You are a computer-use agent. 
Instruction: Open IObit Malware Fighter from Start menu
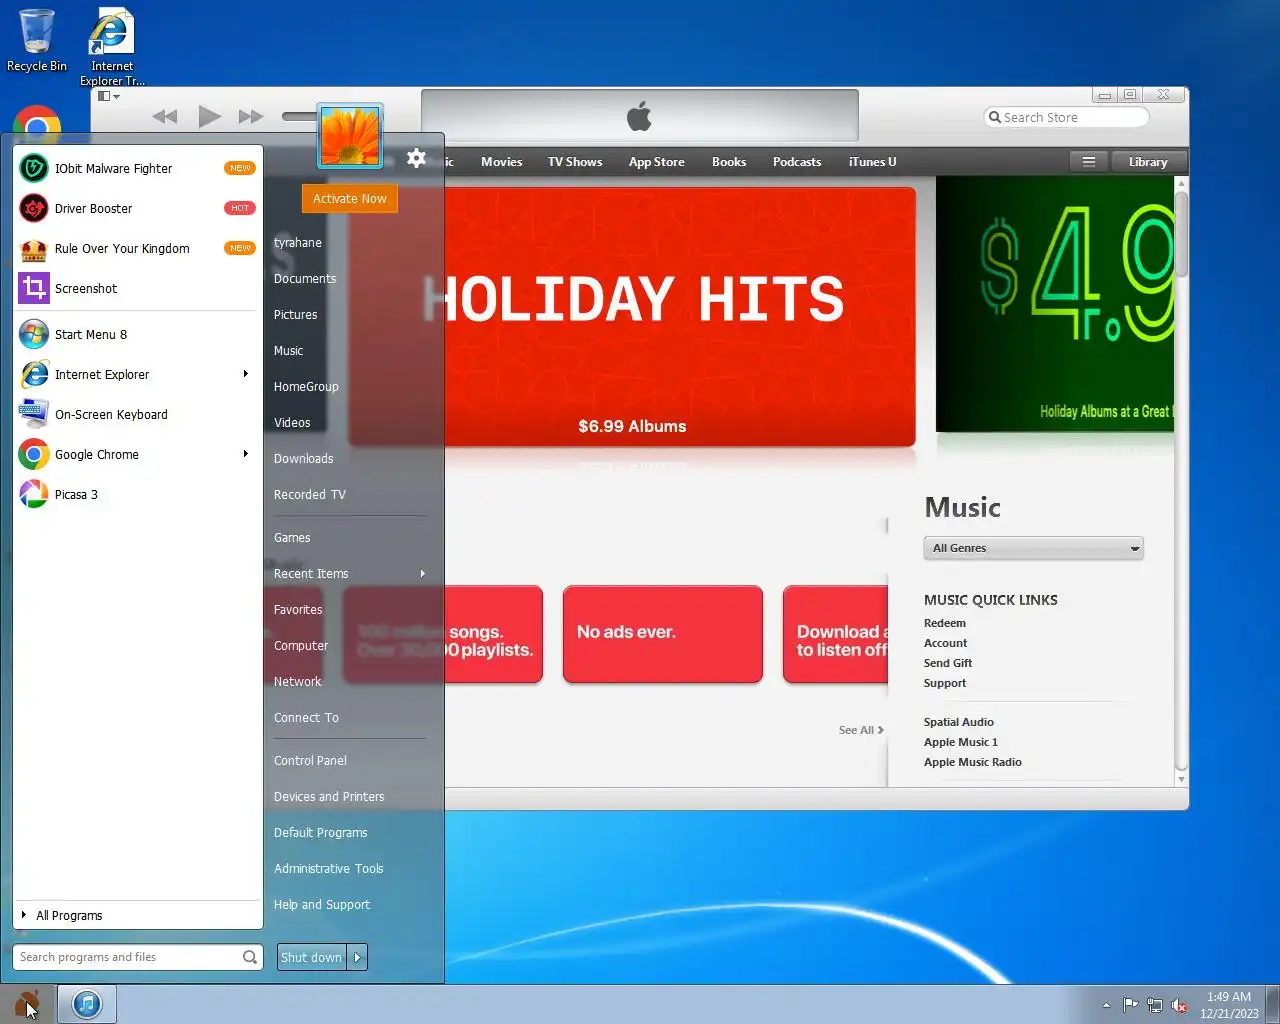pos(138,168)
